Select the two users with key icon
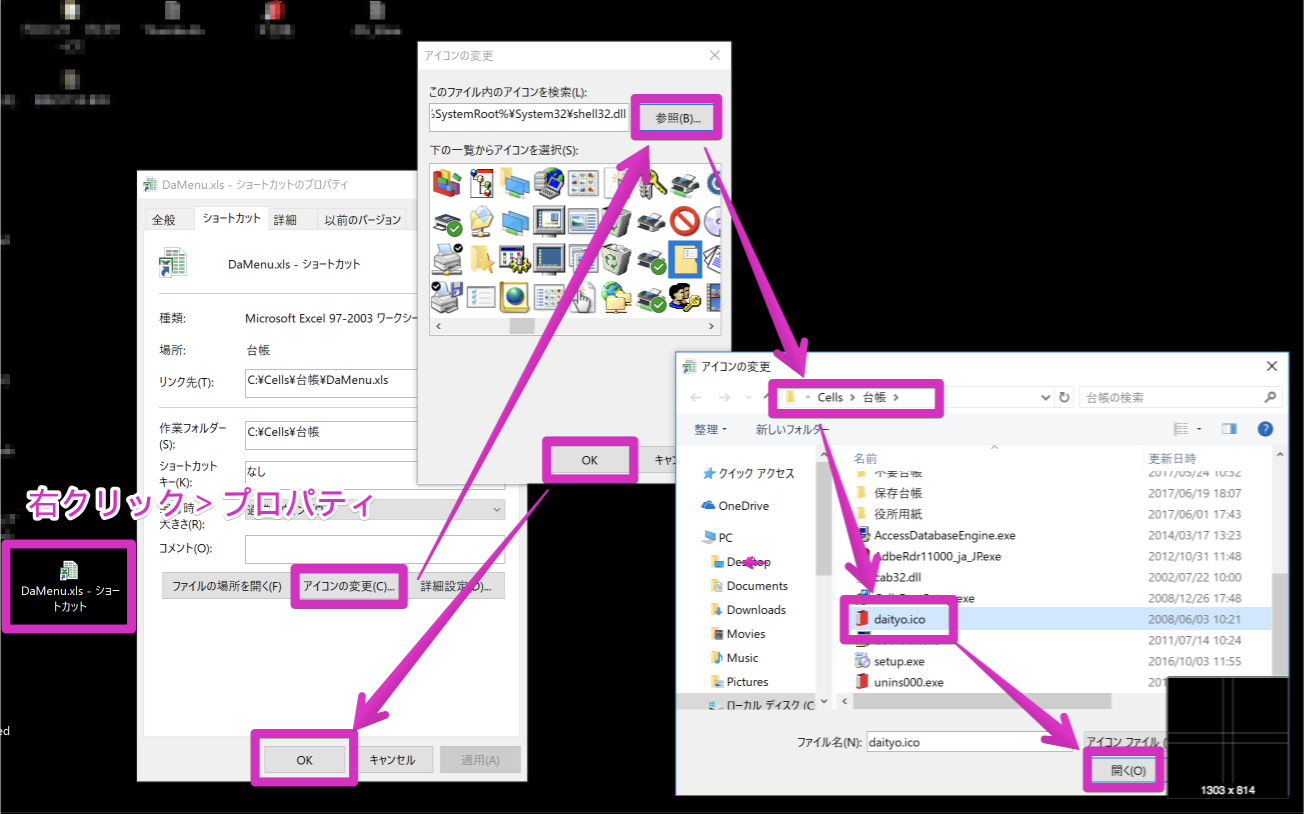The image size is (1304, 814). click(685, 297)
